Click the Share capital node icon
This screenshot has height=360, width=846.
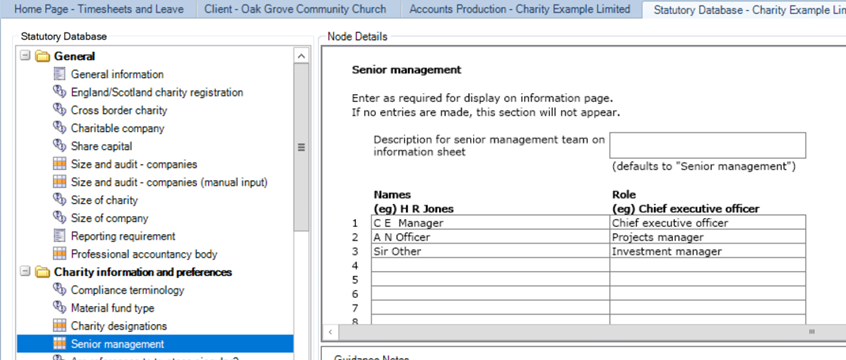60,146
